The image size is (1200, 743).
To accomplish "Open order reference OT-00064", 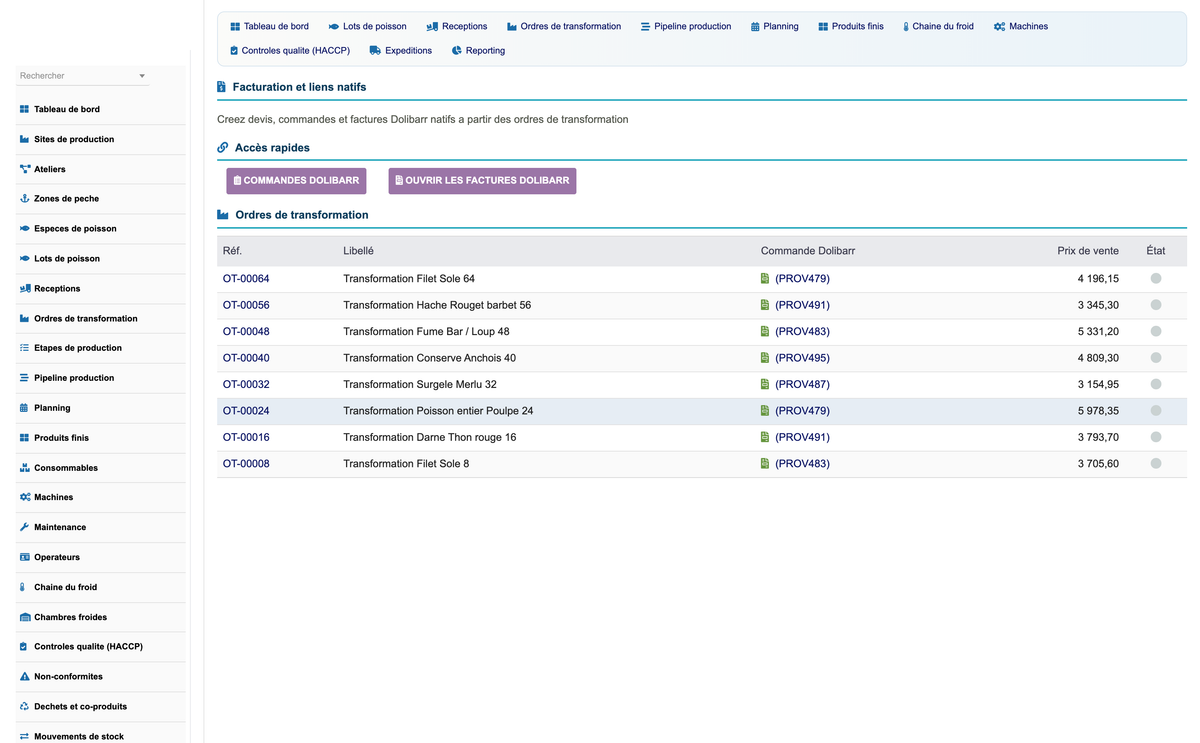I will click(246, 279).
